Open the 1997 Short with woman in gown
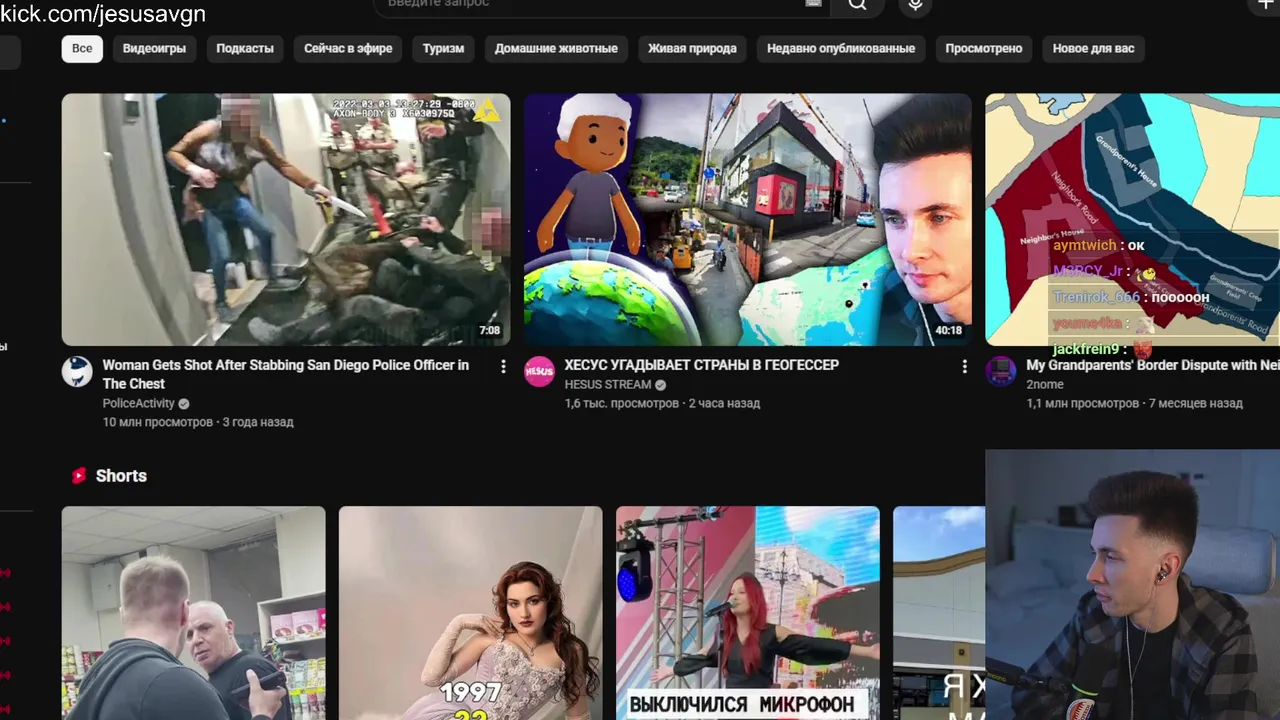 click(x=471, y=613)
